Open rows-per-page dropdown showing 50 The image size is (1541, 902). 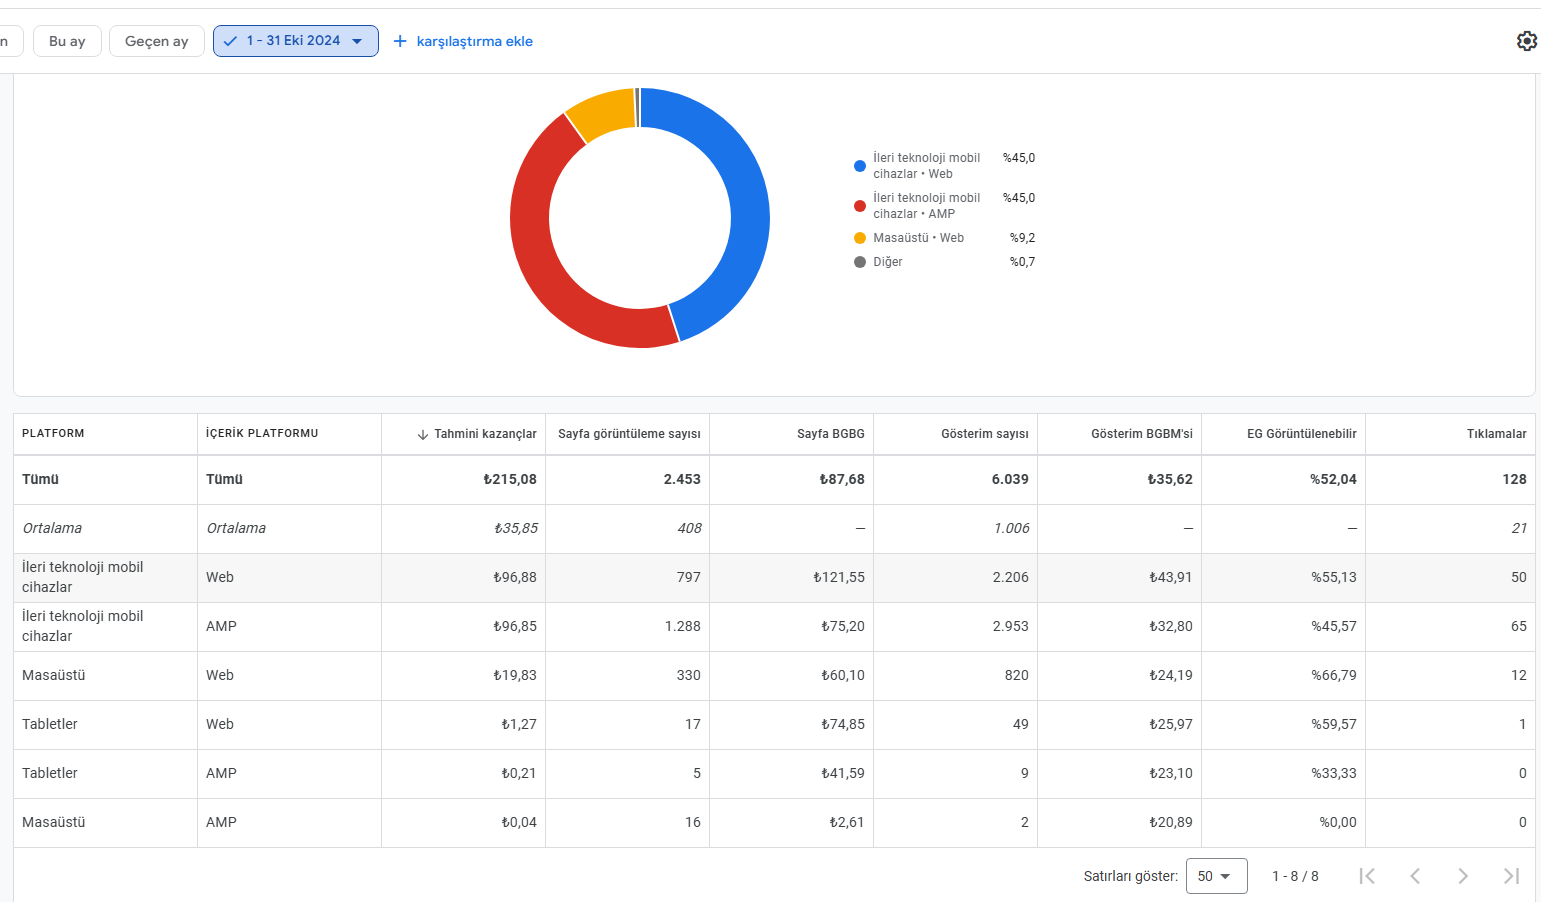point(1216,876)
